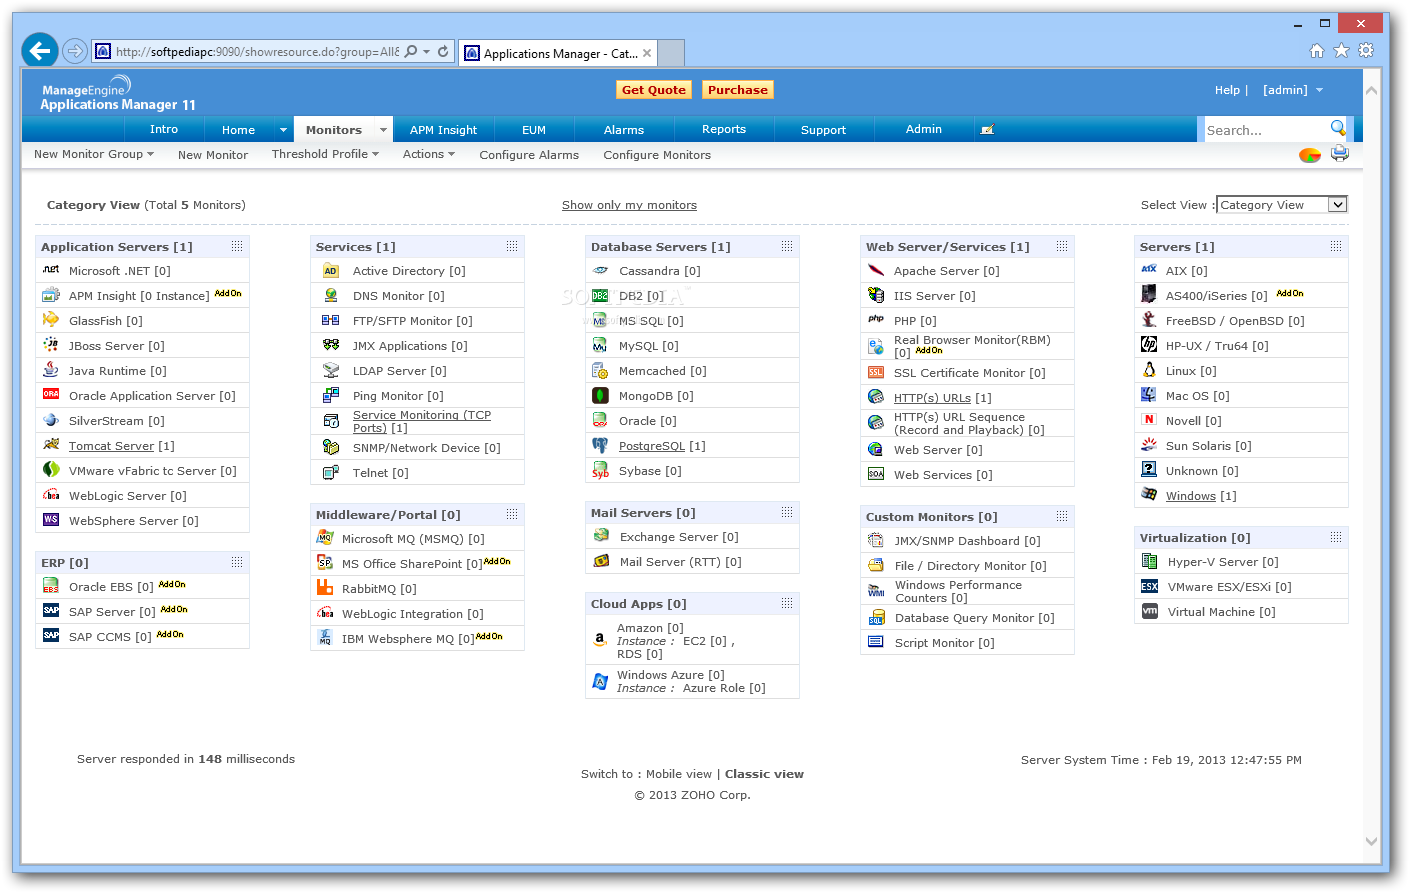The width and height of the screenshot is (1410, 893).
Task: Click the New Monitor menu item
Action: coord(213,155)
